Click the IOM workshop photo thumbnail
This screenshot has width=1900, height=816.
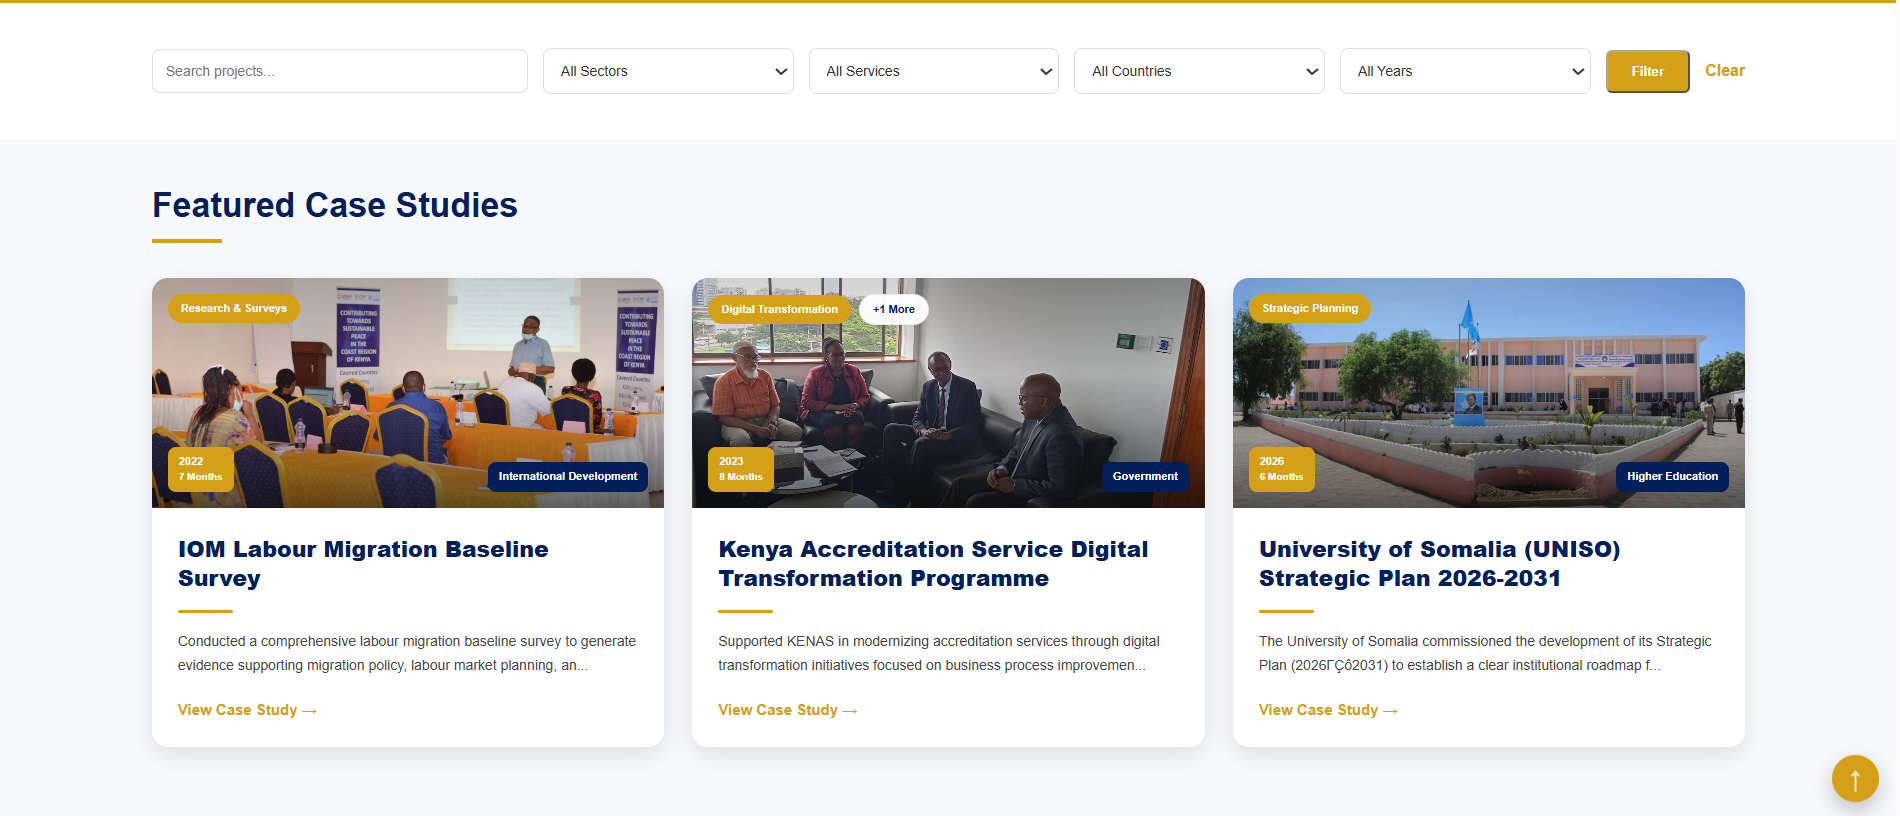[x=408, y=393]
